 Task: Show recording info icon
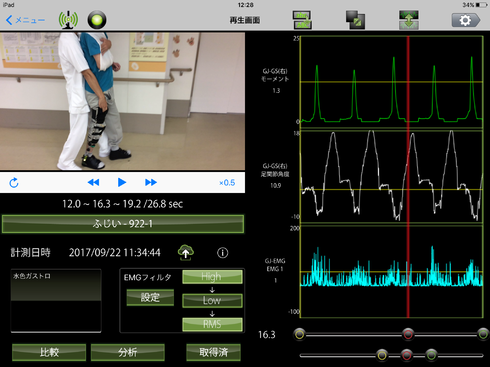click(x=223, y=253)
